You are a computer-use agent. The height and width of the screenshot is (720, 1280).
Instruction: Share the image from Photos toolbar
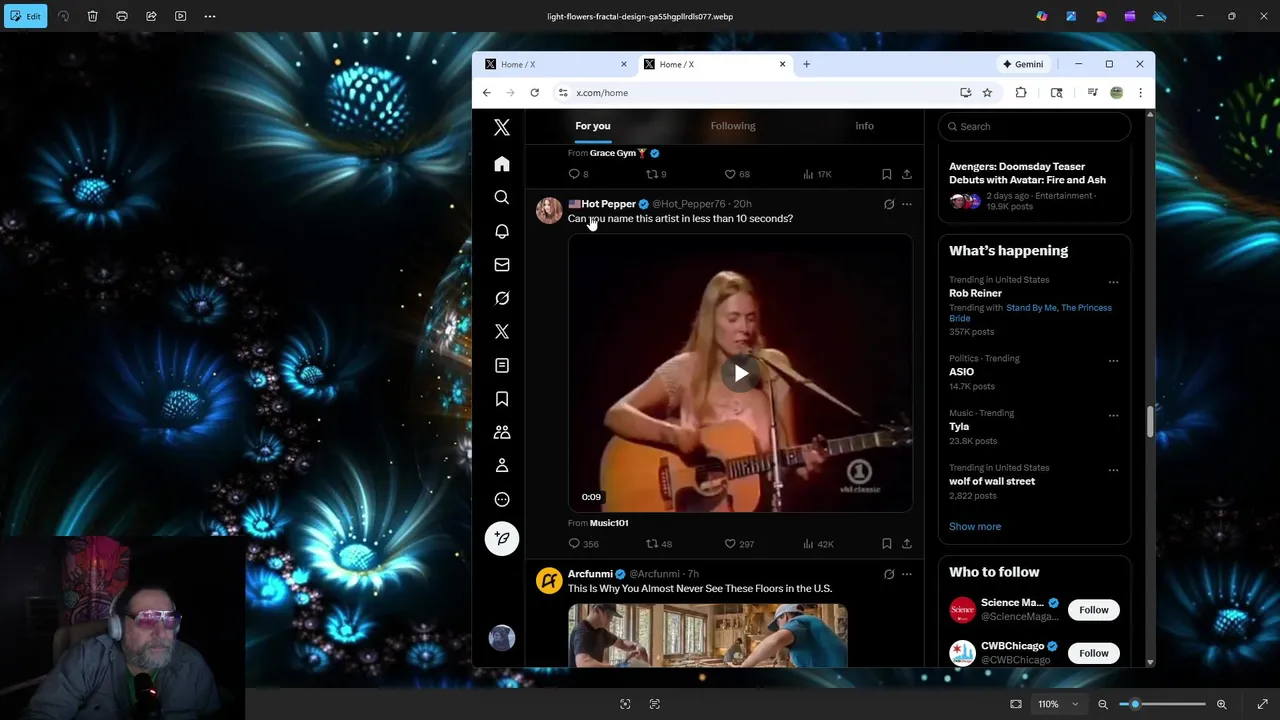pos(151,16)
